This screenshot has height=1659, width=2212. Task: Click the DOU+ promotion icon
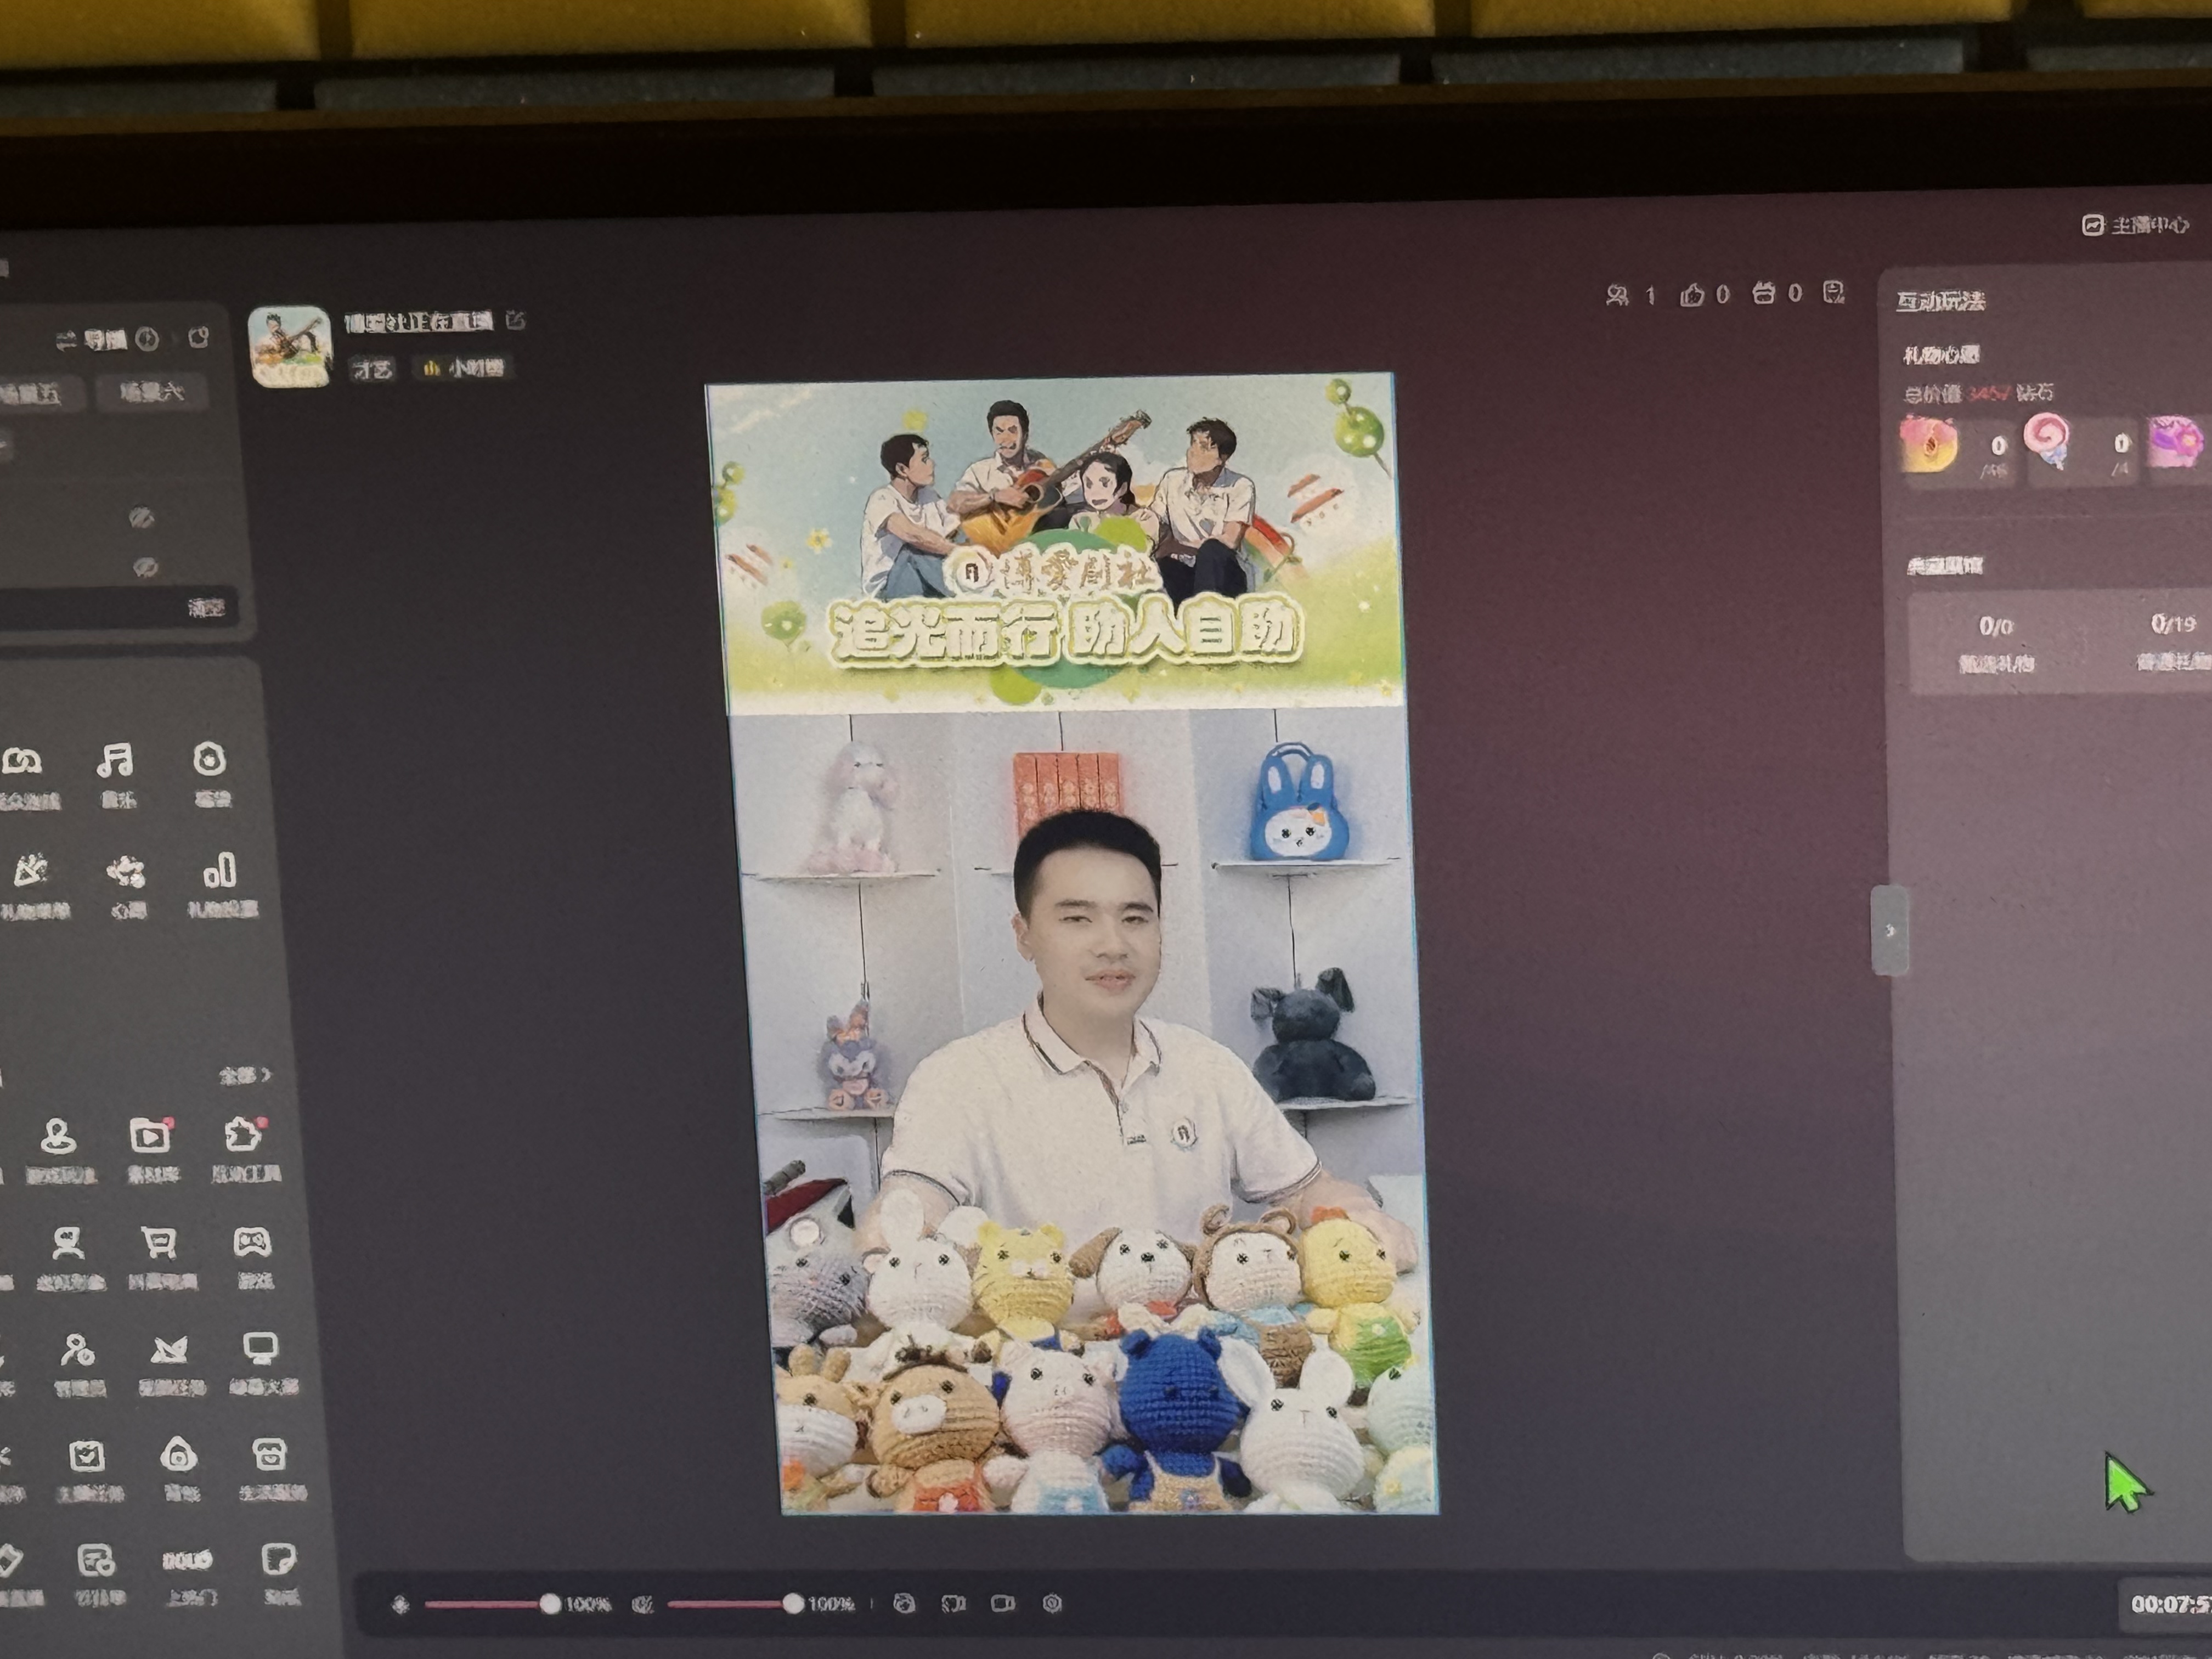[x=187, y=1560]
